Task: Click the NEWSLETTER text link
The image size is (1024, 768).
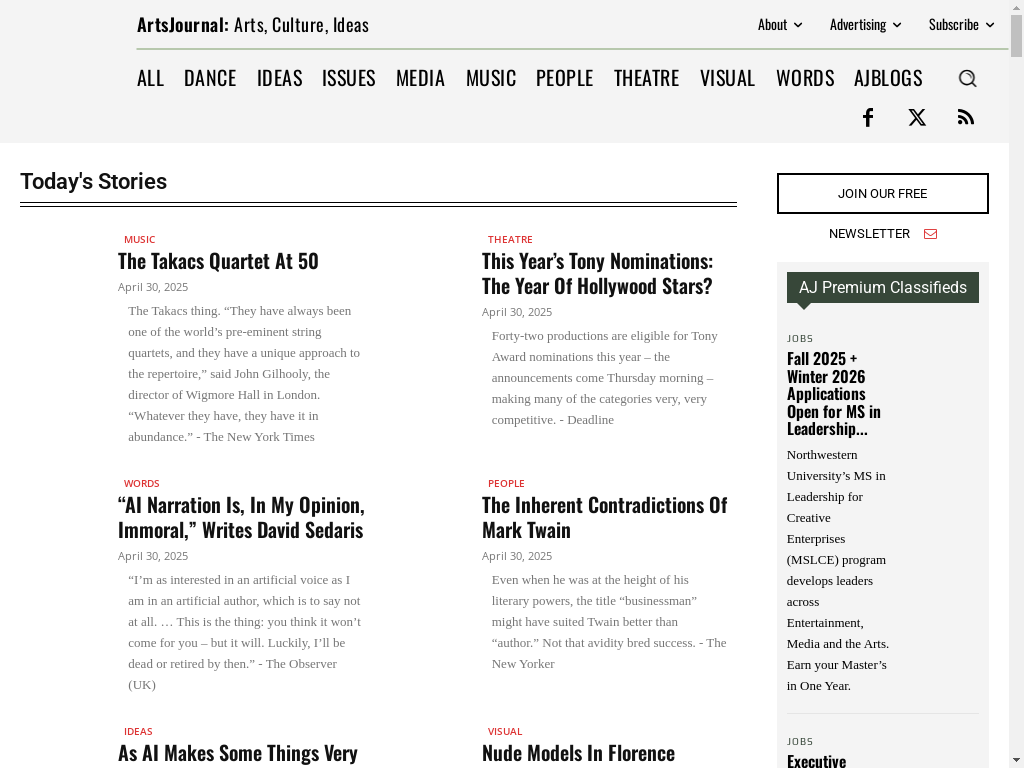Action: click(x=869, y=234)
